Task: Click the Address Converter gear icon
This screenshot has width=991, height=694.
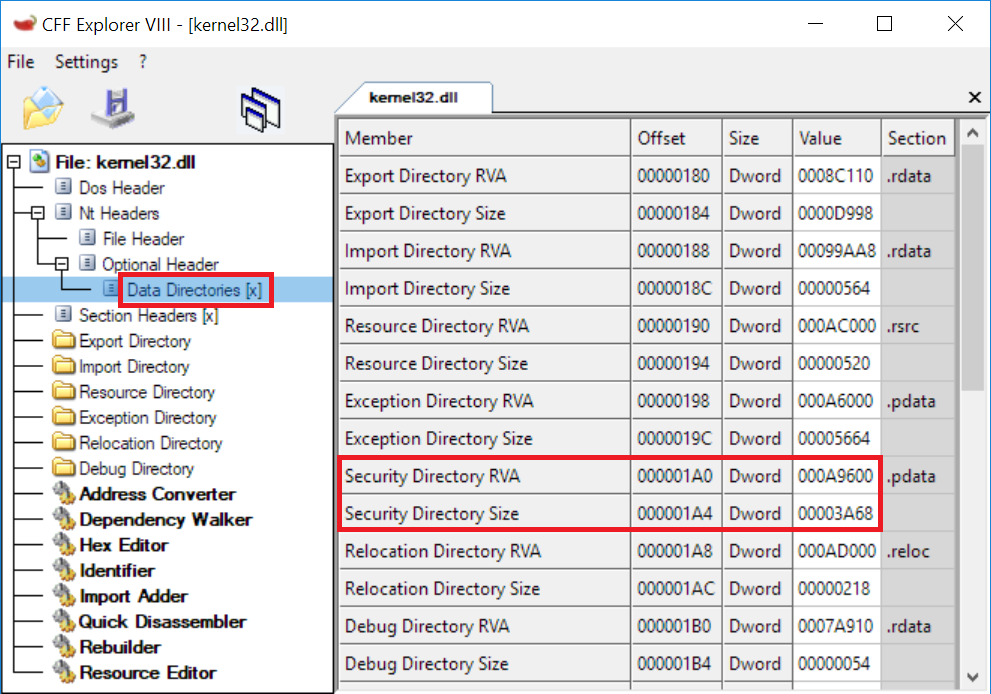Action: coord(64,494)
